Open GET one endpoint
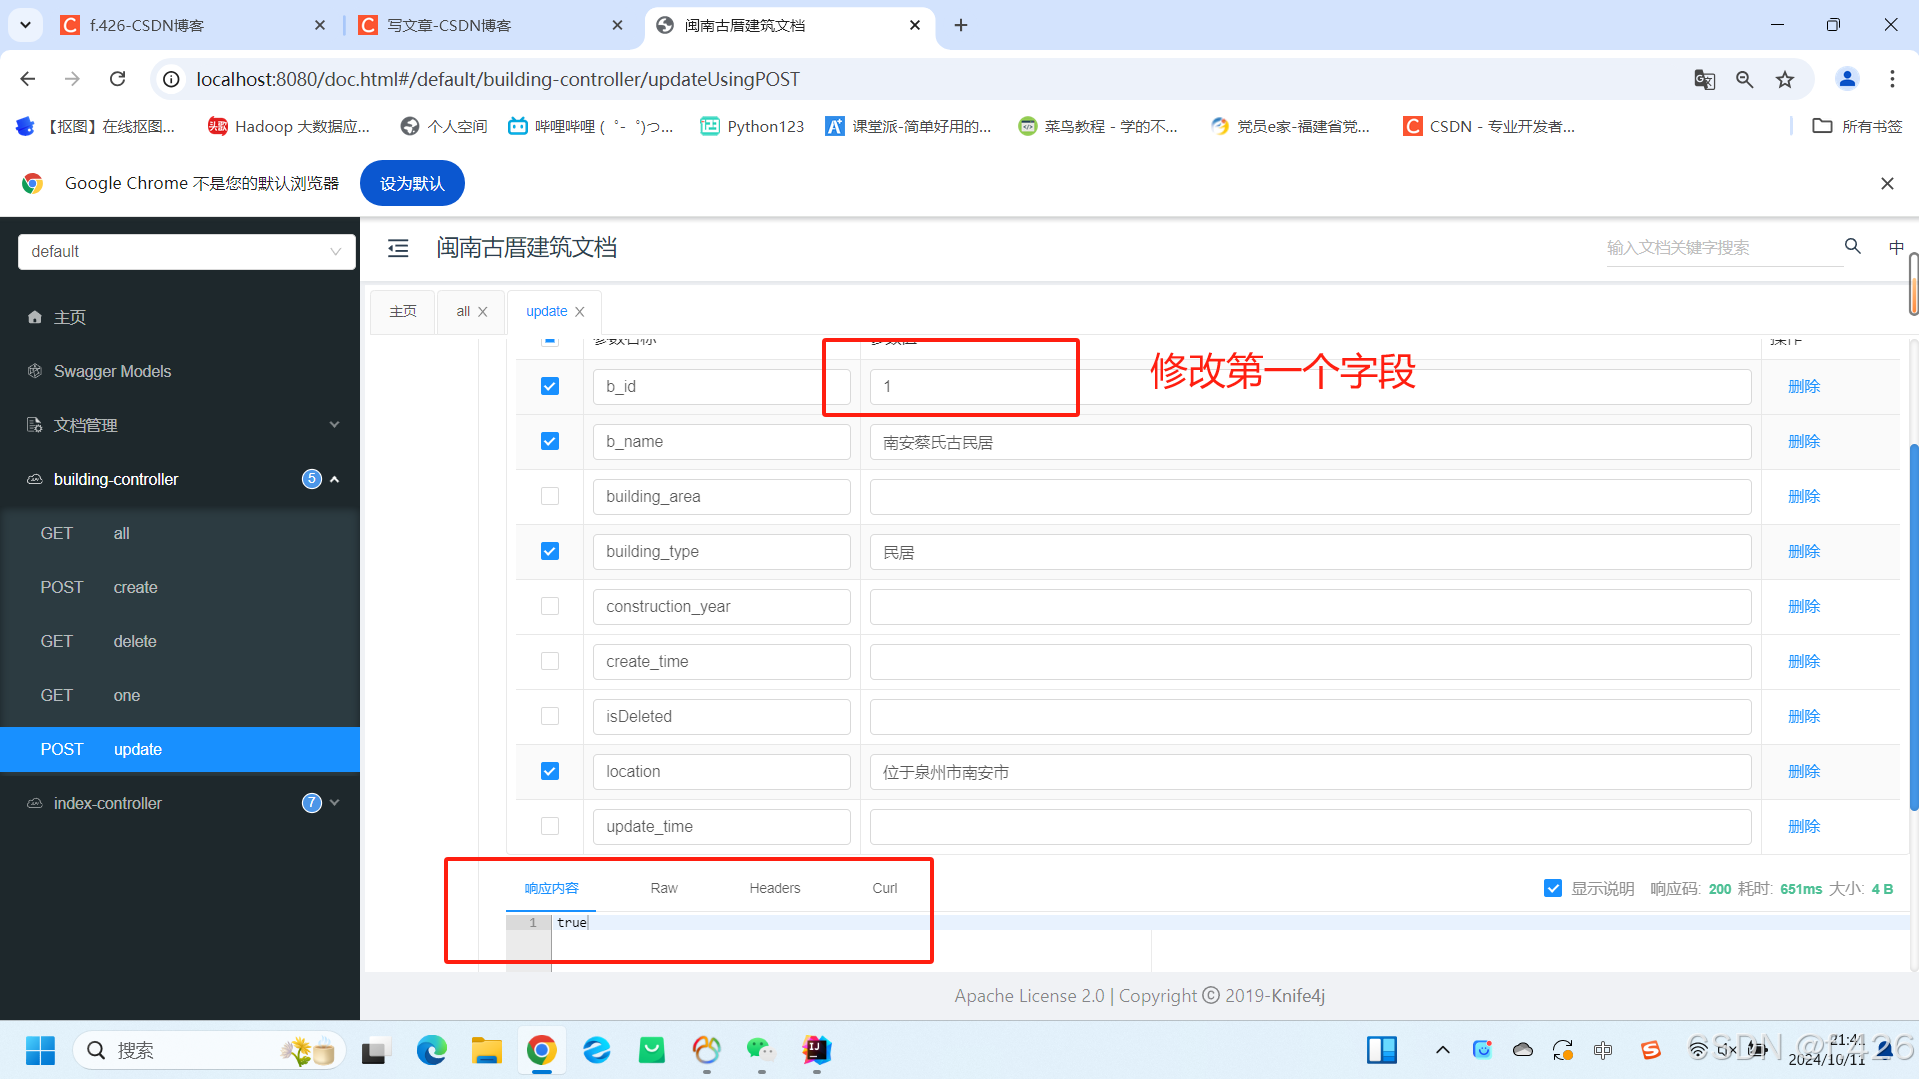Screen dimensions: 1919x1079 [x=180, y=695]
